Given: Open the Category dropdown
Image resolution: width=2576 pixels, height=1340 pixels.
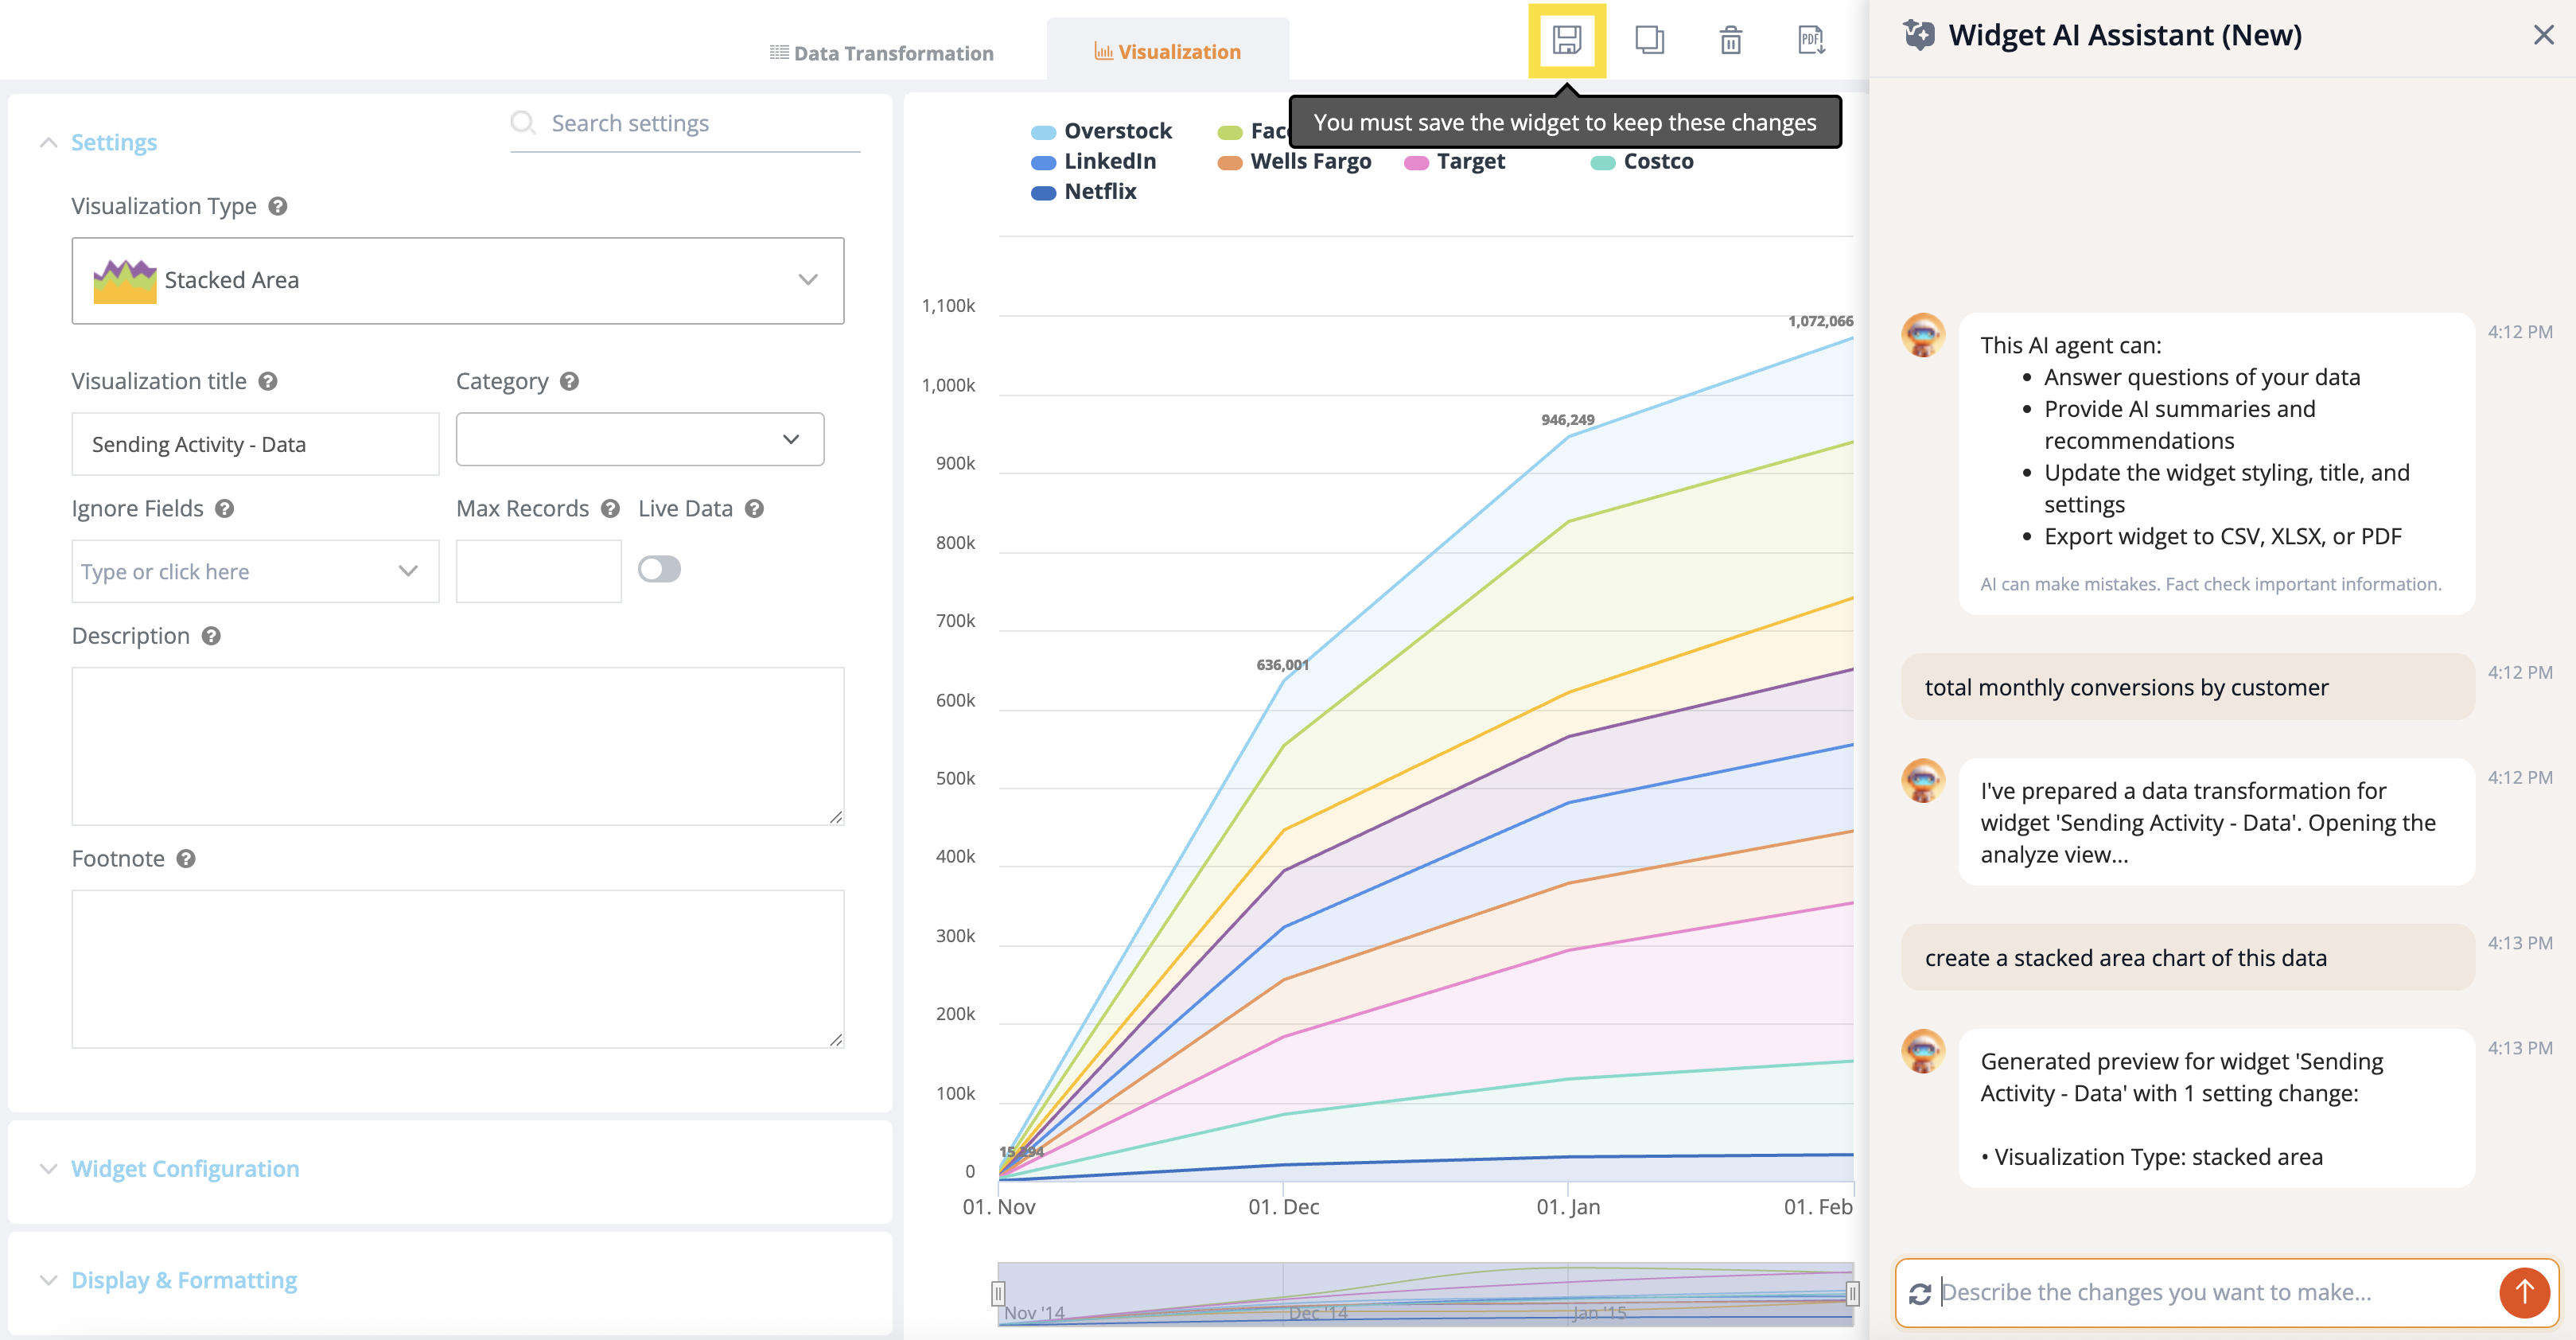Looking at the screenshot, I should pos(639,439).
